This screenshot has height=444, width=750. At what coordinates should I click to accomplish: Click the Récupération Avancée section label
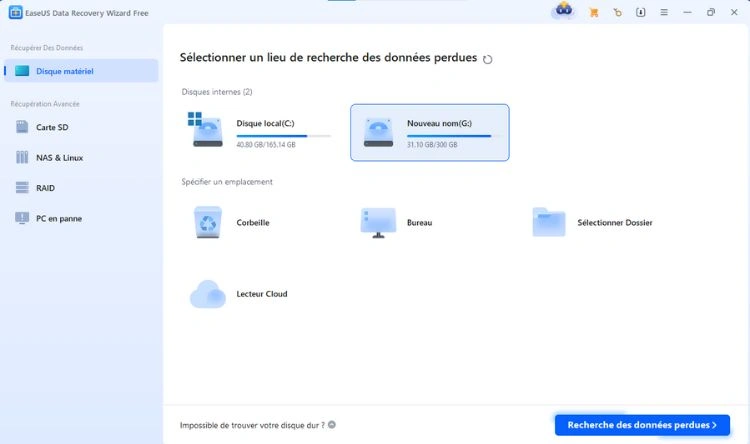[45, 104]
